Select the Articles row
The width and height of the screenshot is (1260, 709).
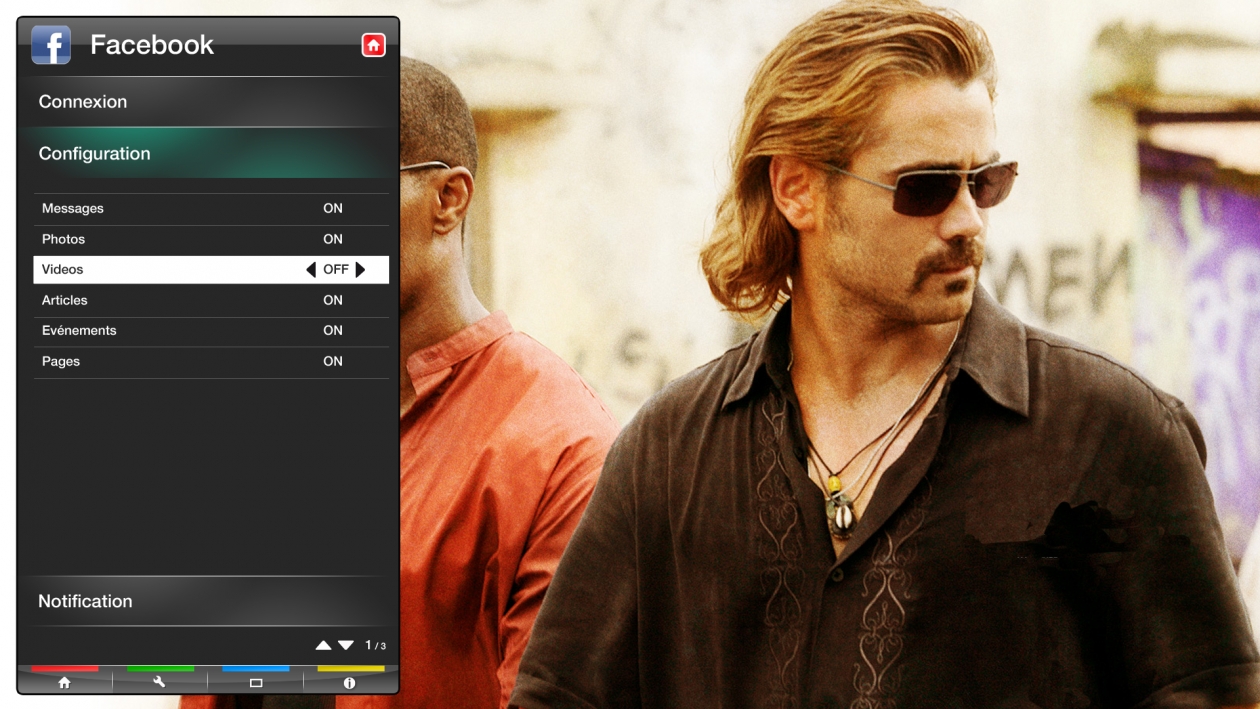(65, 300)
